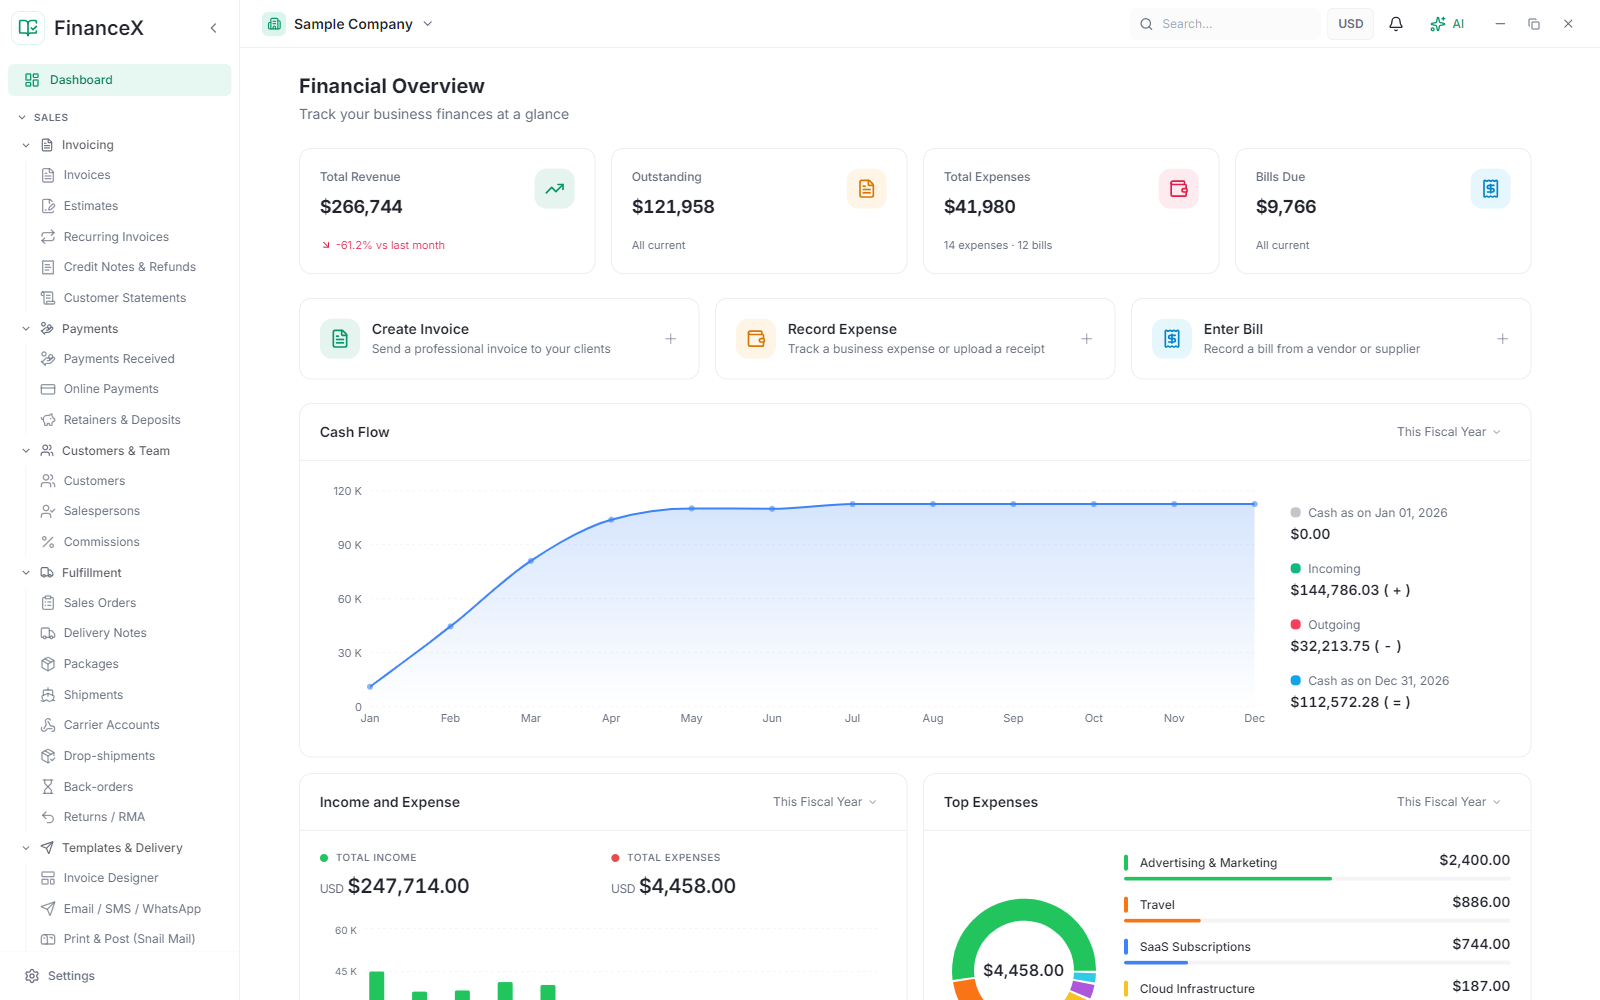Open the USD currency selector
The image size is (1600, 1000).
(x=1350, y=24)
